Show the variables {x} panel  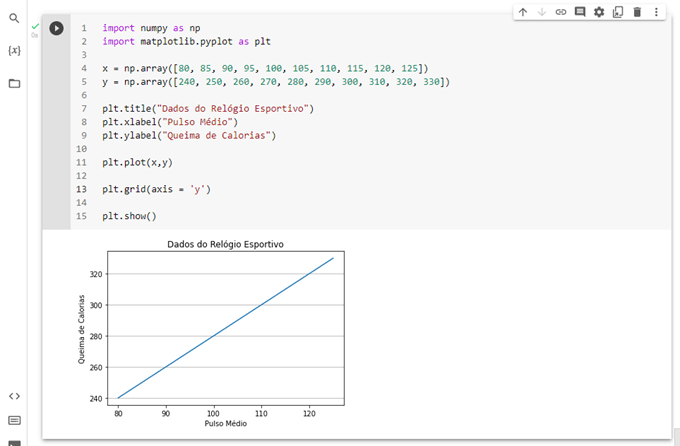[x=14, y=50]
